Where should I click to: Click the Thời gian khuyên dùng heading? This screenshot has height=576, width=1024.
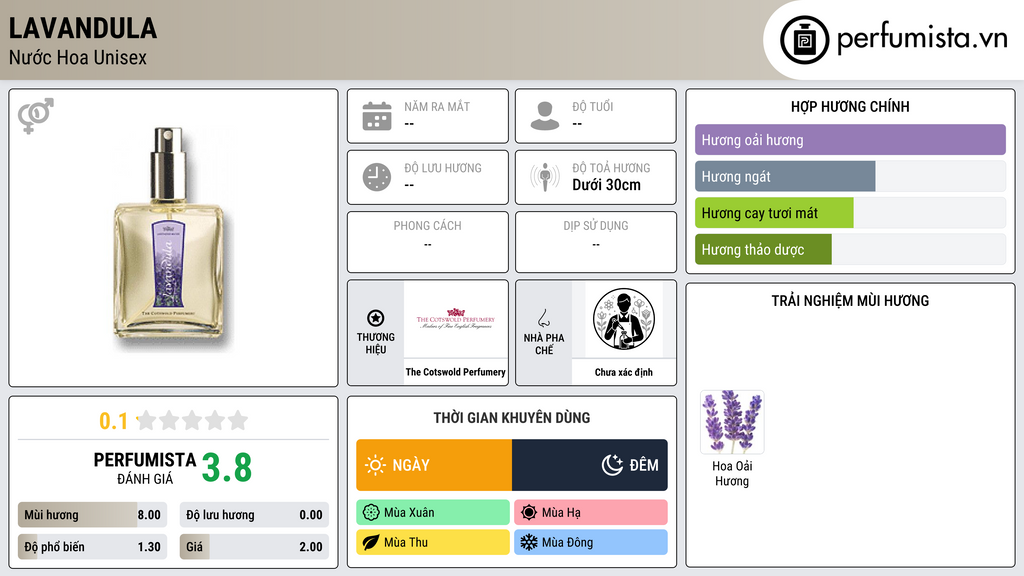(x=512, y=418)
